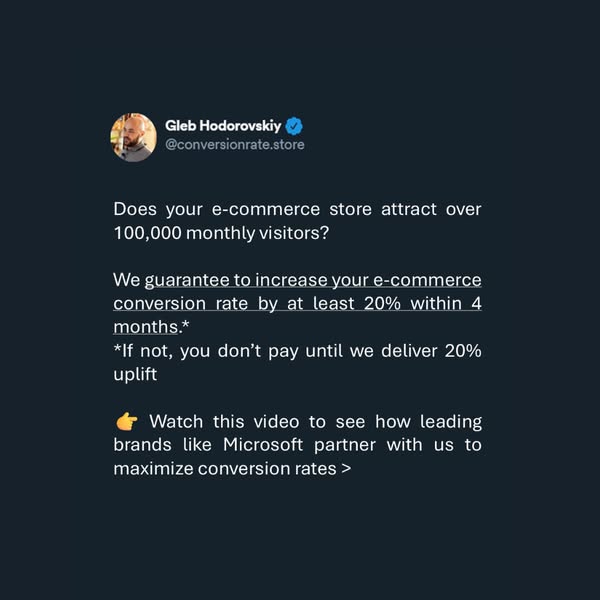Click "100,000 monthly visitors?" text

[221, 232]
